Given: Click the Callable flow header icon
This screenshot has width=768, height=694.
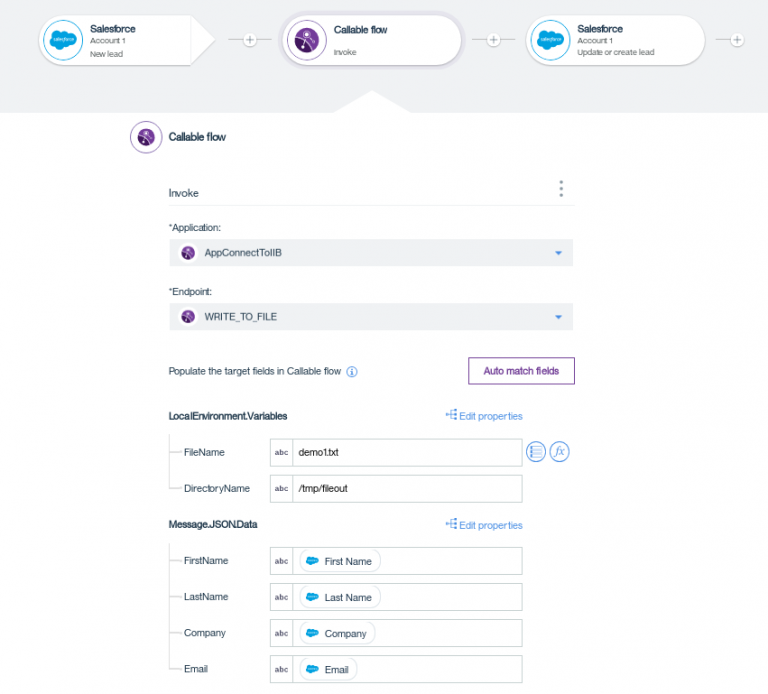Looking at the screenshot, I should (x=146, y=137).
